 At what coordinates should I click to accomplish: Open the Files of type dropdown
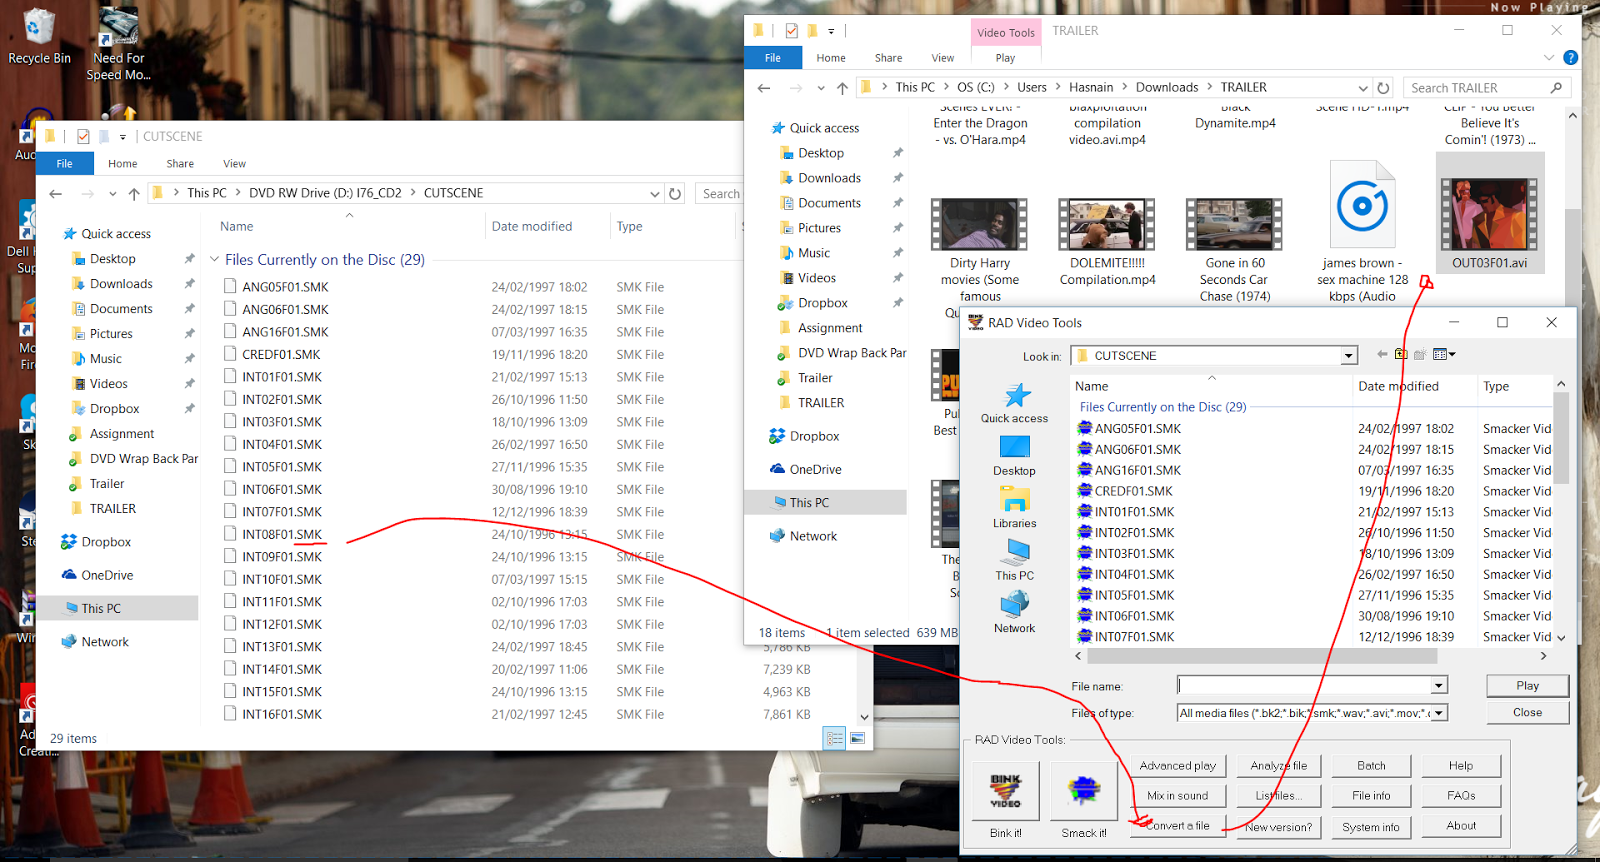click(1439, 713)
